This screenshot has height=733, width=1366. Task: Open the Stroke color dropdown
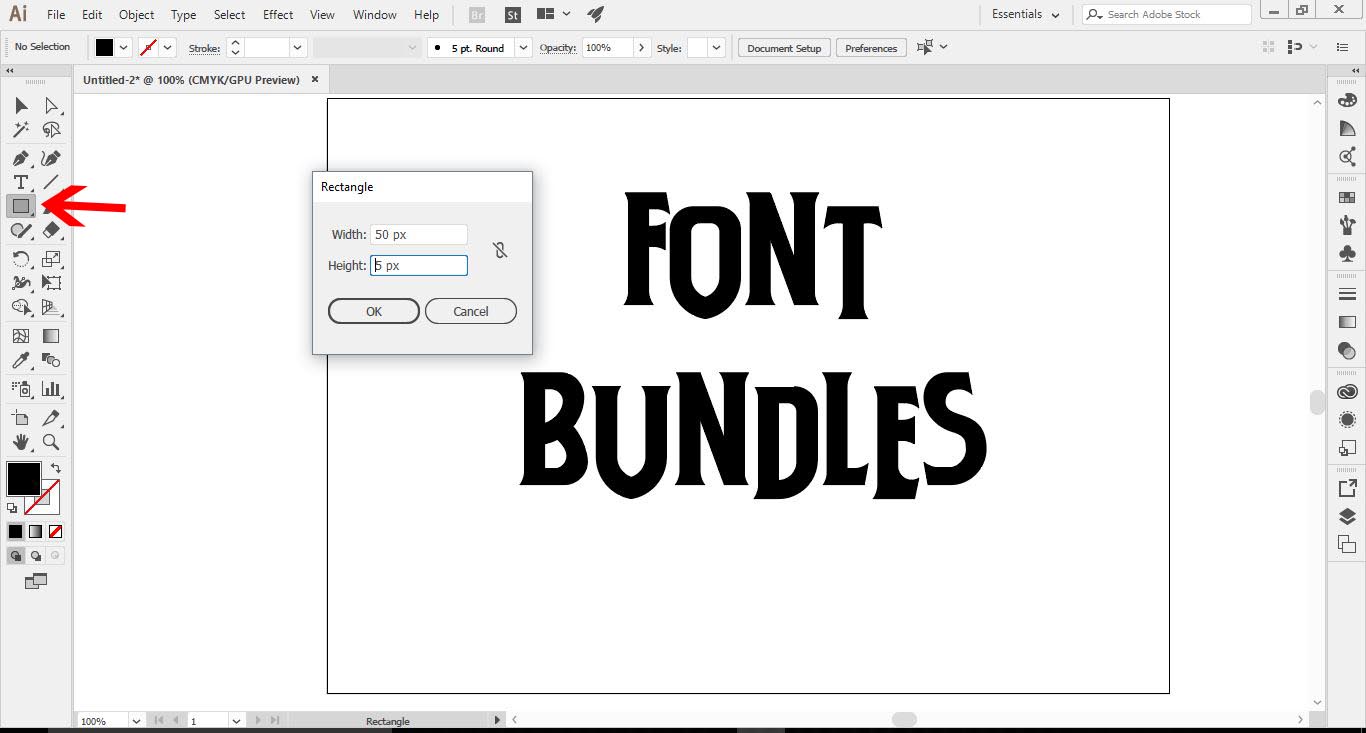pos(168,47)
